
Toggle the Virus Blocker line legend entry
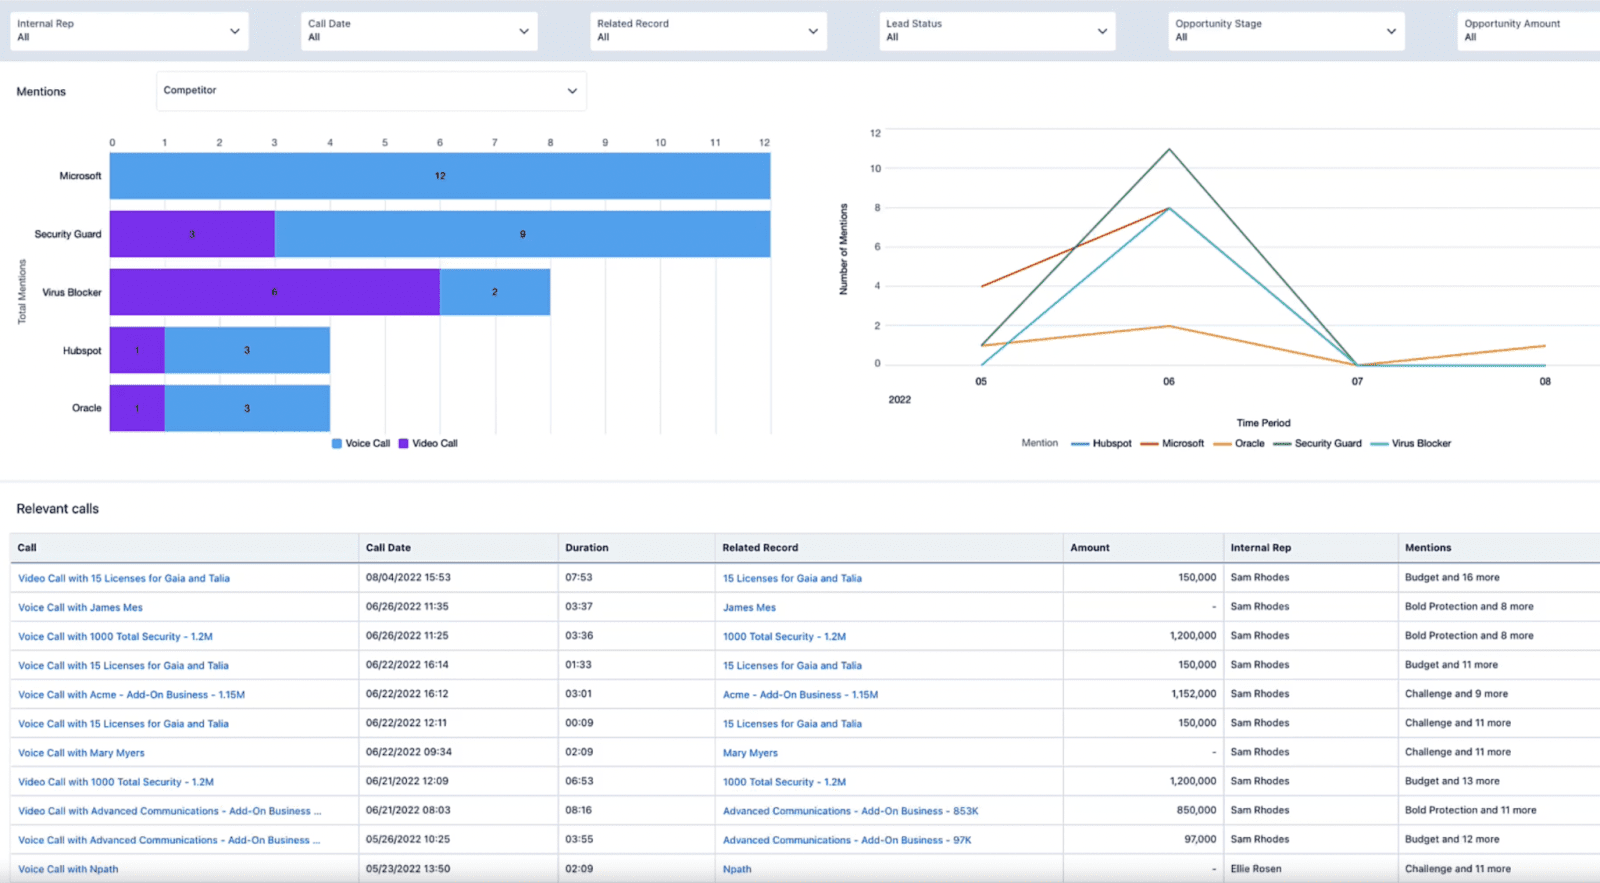(x=1410, y=443)
